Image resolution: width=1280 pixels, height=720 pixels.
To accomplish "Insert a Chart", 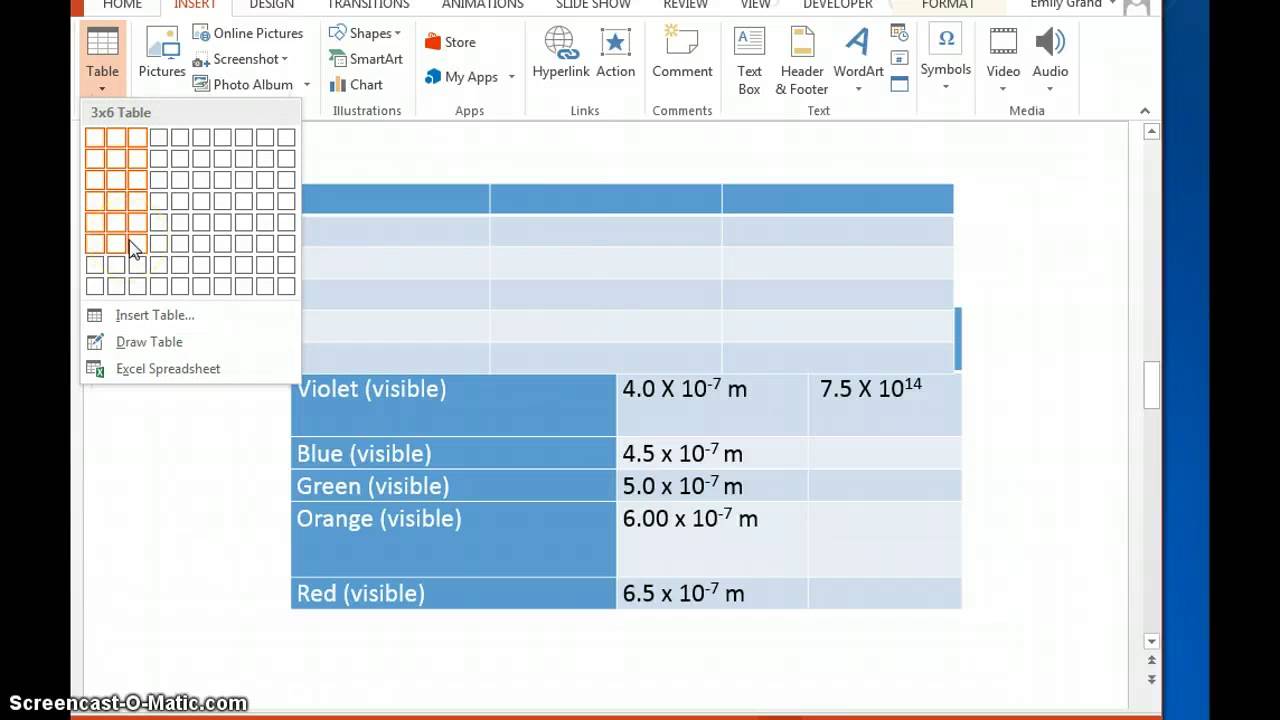I will pyautogui.click(x=356, y=85).
